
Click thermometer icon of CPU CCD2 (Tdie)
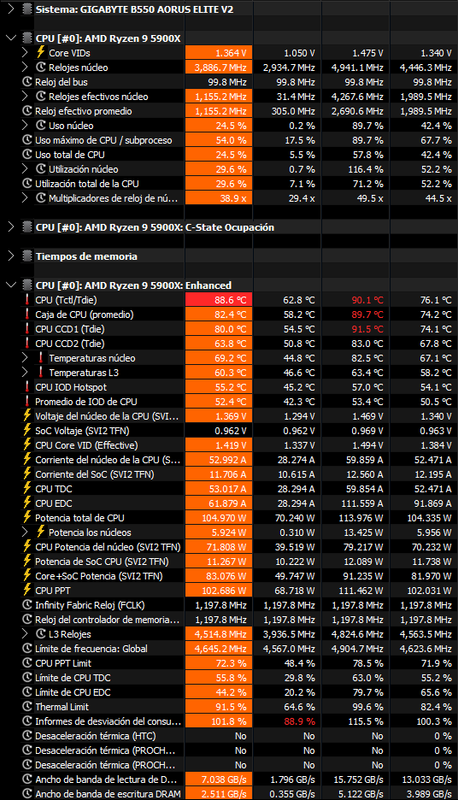tap(27, 343)
